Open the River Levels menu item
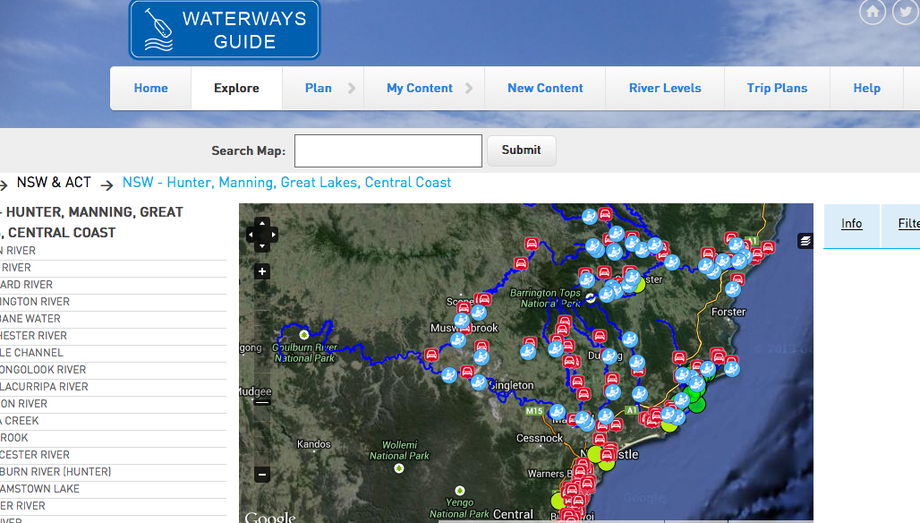This screenshot has height=523, width=920. click(x=665, y=88)
